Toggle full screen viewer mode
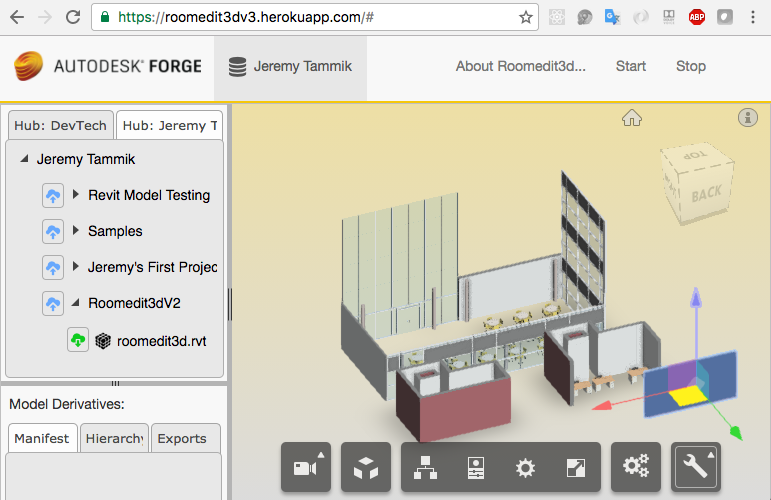The height and width of the screenshot is (500, 771). click(575, 468)
